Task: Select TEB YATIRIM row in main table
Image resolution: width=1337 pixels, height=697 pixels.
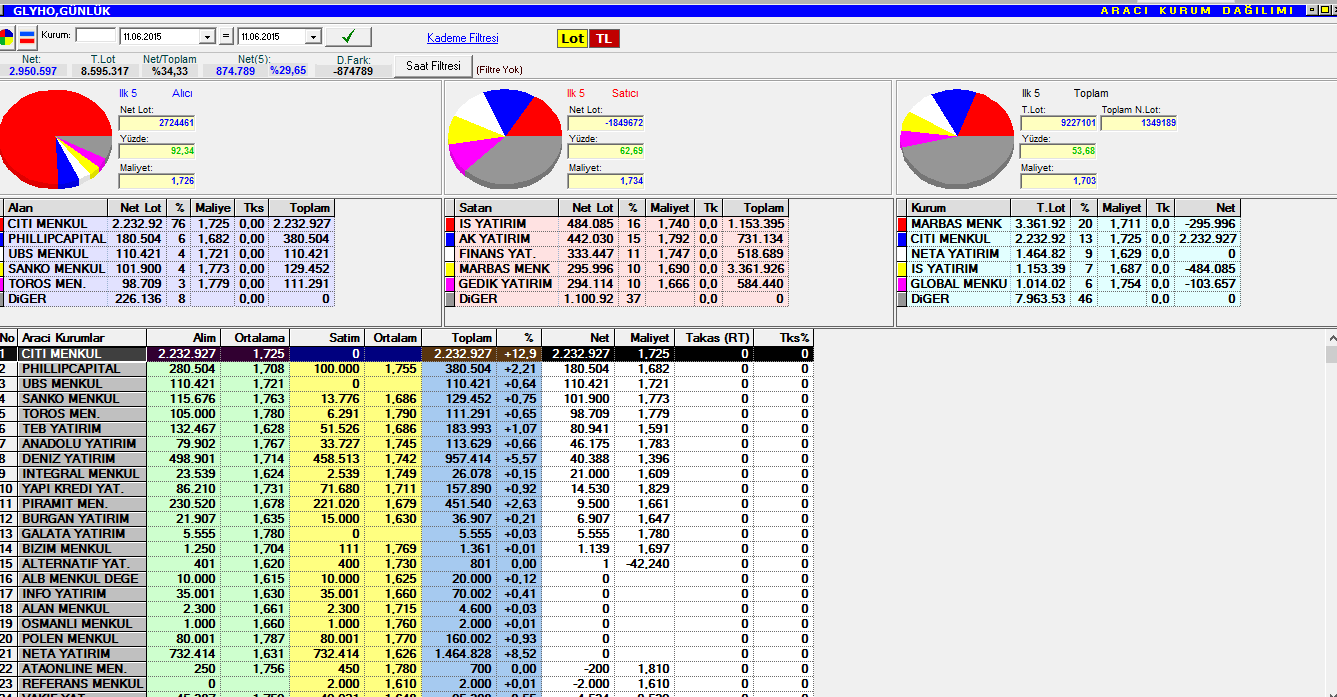Action: pyautogui.click(x=406, y=429)
